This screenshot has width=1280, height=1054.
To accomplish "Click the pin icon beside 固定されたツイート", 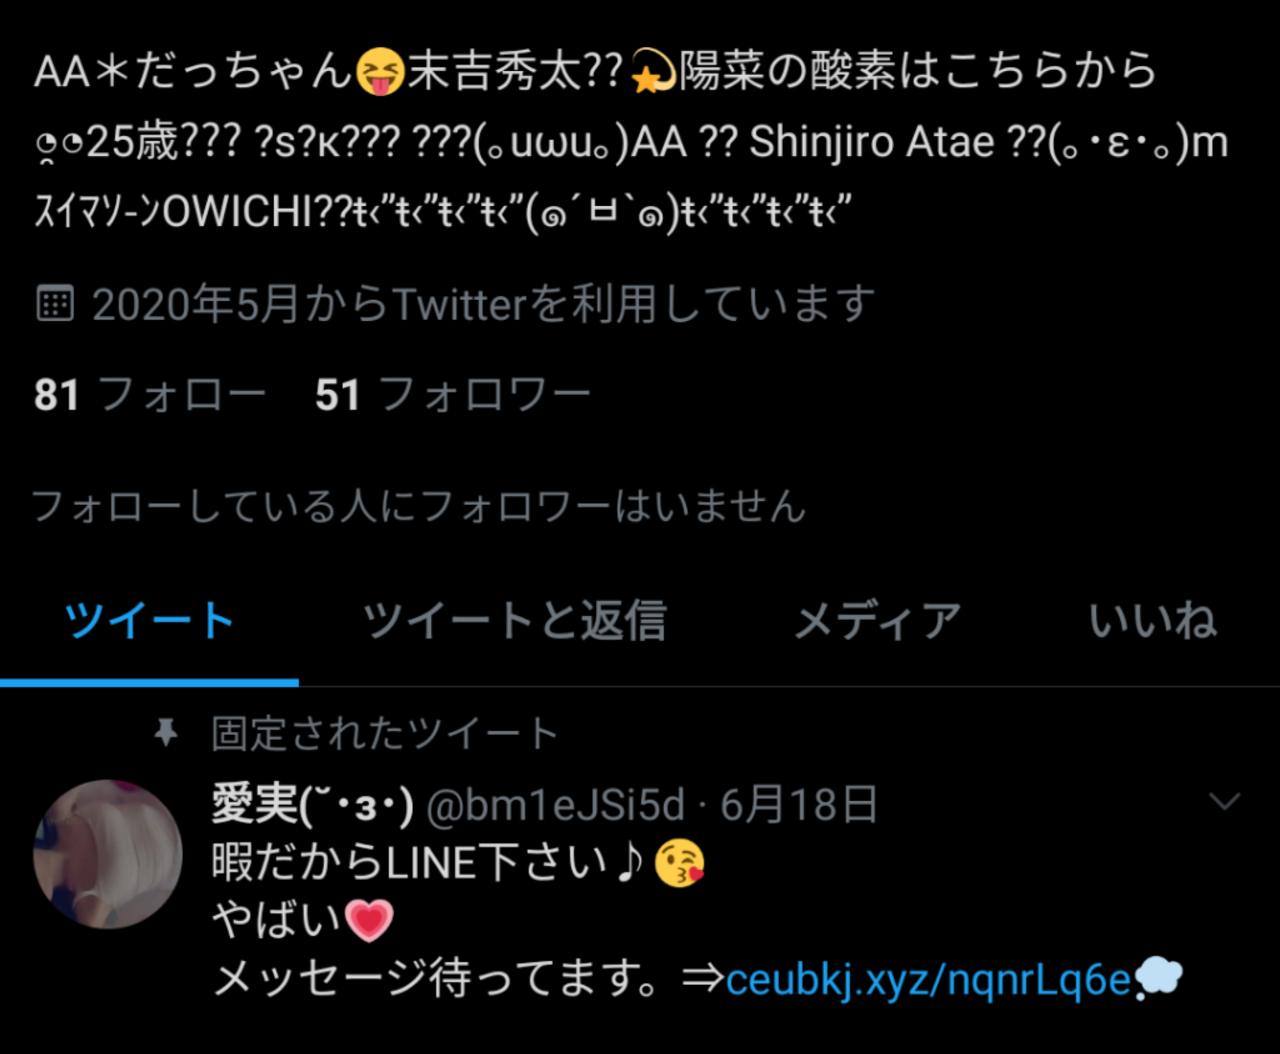I will click(166, 734).
